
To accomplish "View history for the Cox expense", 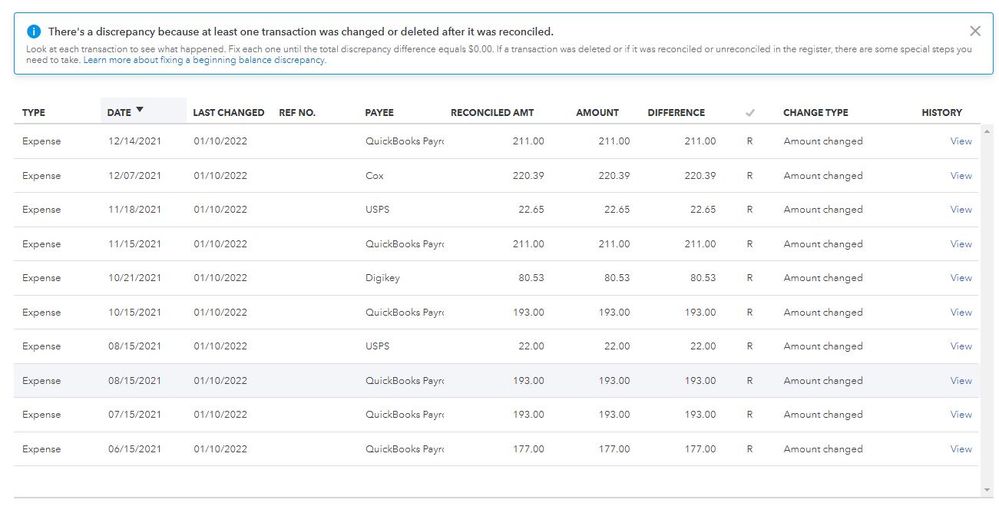I will [960, 176].
